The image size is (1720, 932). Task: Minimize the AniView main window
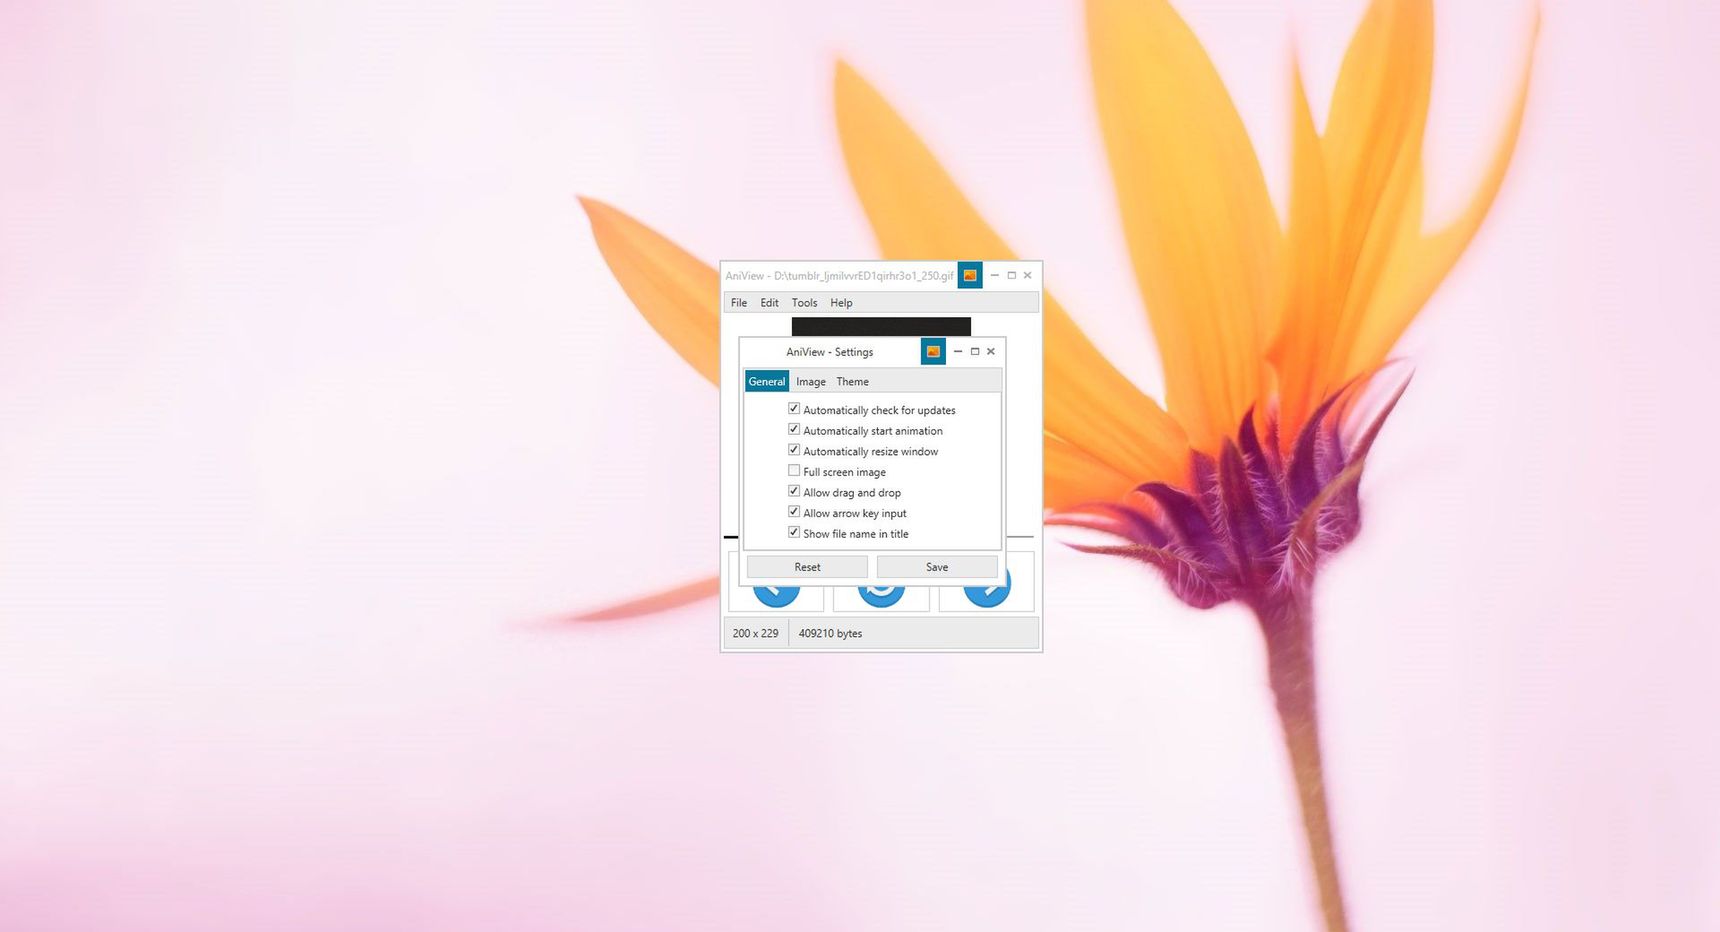pos(994,275)
